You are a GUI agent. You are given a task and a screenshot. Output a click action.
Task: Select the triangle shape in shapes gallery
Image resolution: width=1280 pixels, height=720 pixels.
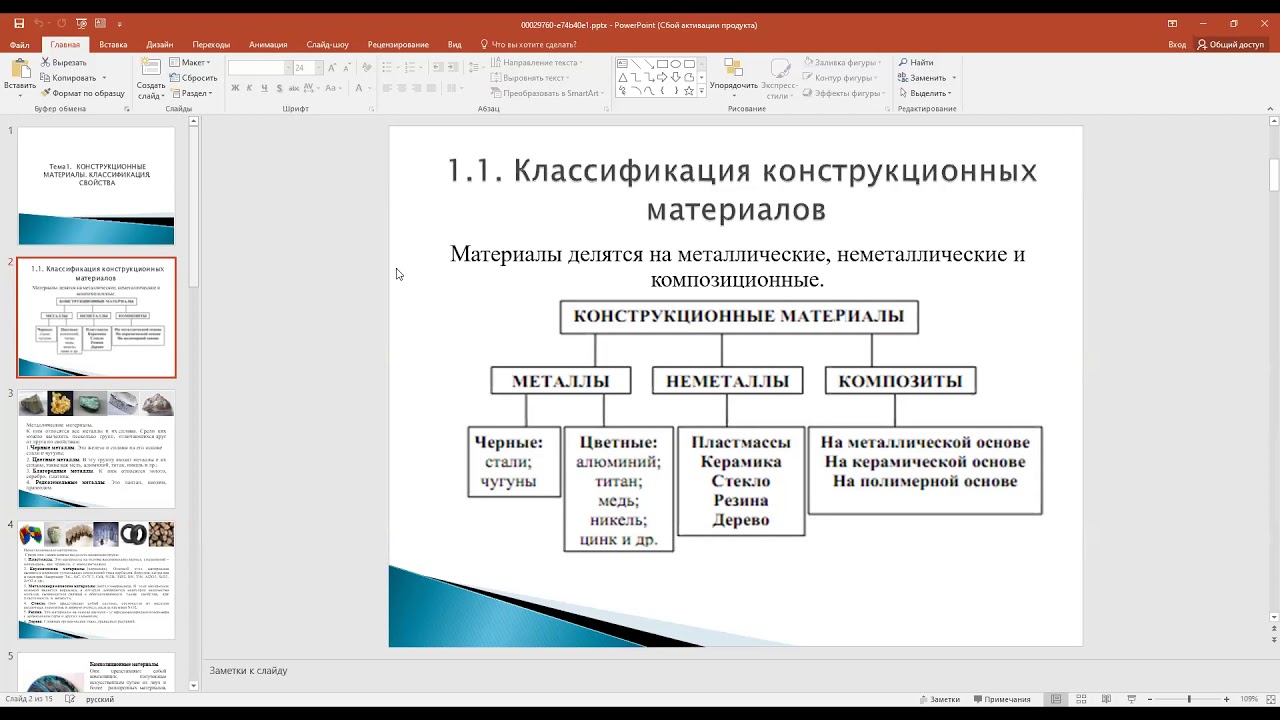622,77
